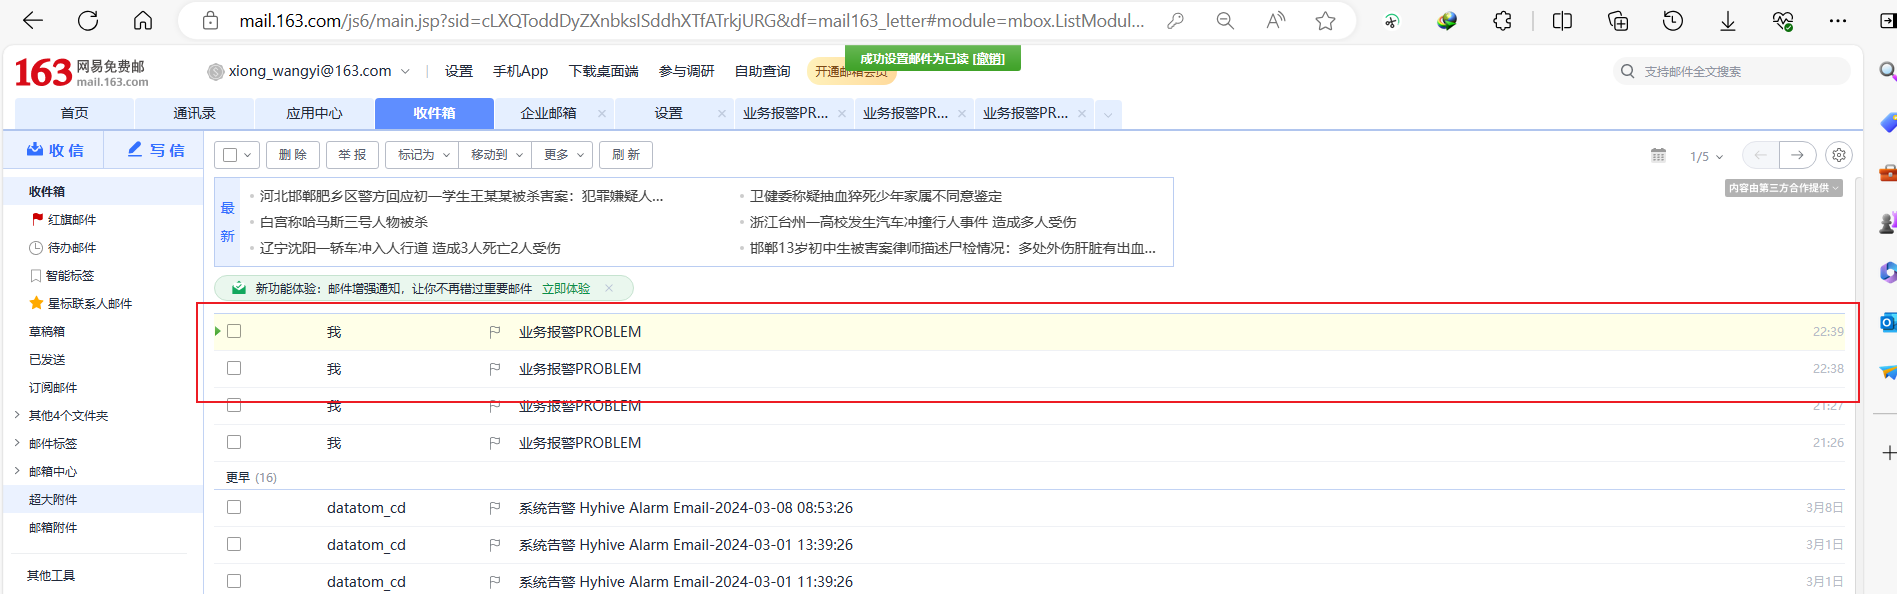This screenshot has width=1897, height=594.
Task: Check the Hyhive Alarm 08:53:26 email
Action: coord(234,507)
